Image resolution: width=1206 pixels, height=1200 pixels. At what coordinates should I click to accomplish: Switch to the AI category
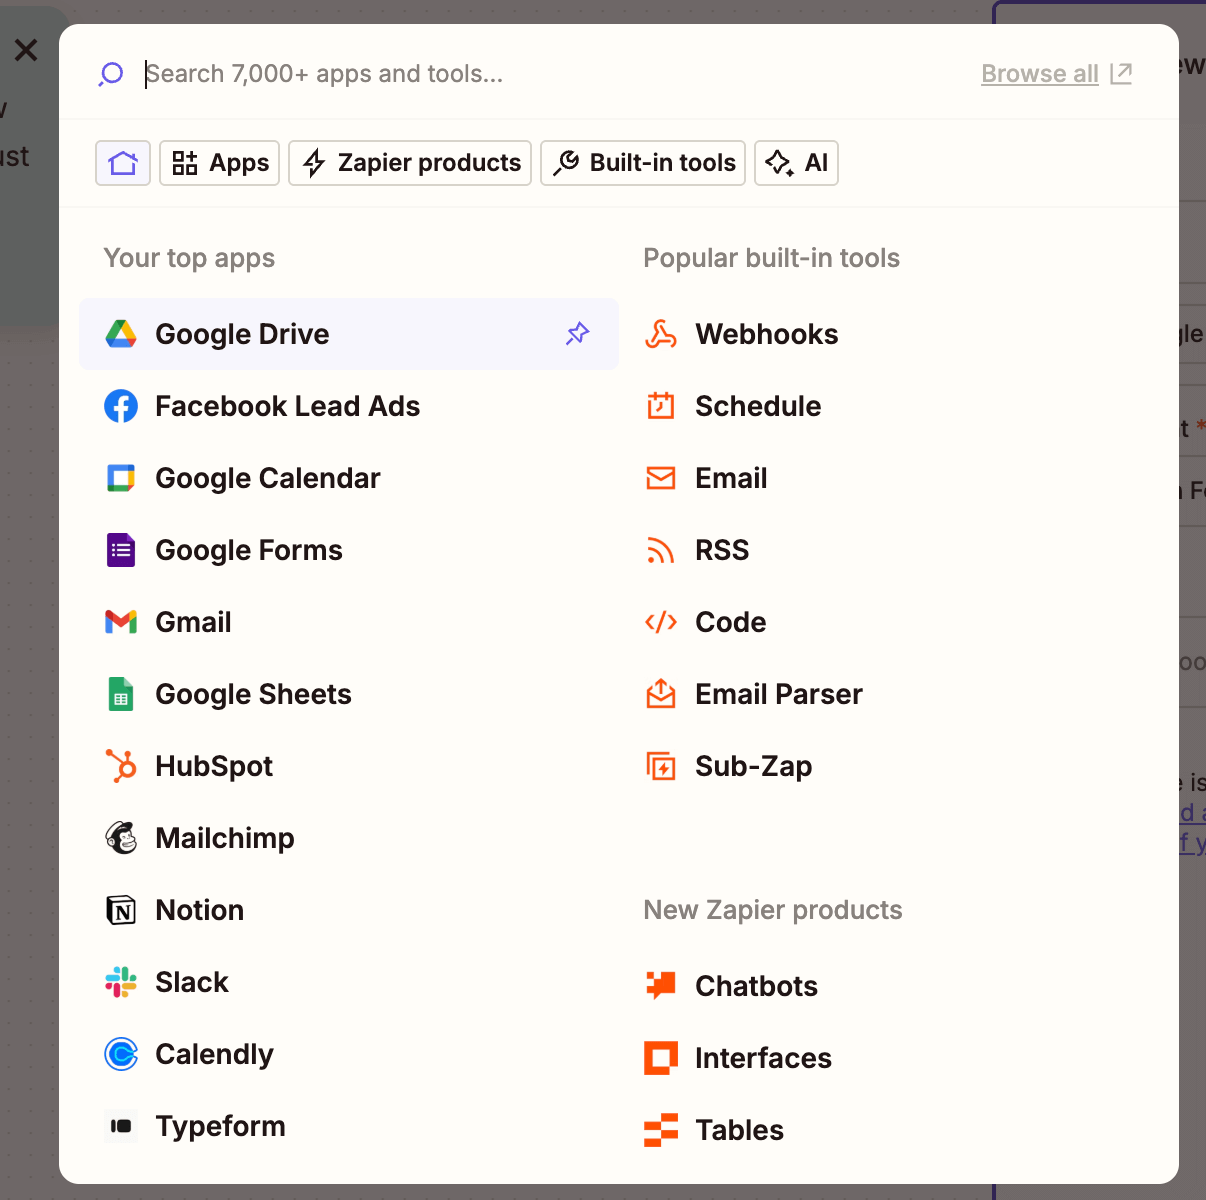point(796,163)
